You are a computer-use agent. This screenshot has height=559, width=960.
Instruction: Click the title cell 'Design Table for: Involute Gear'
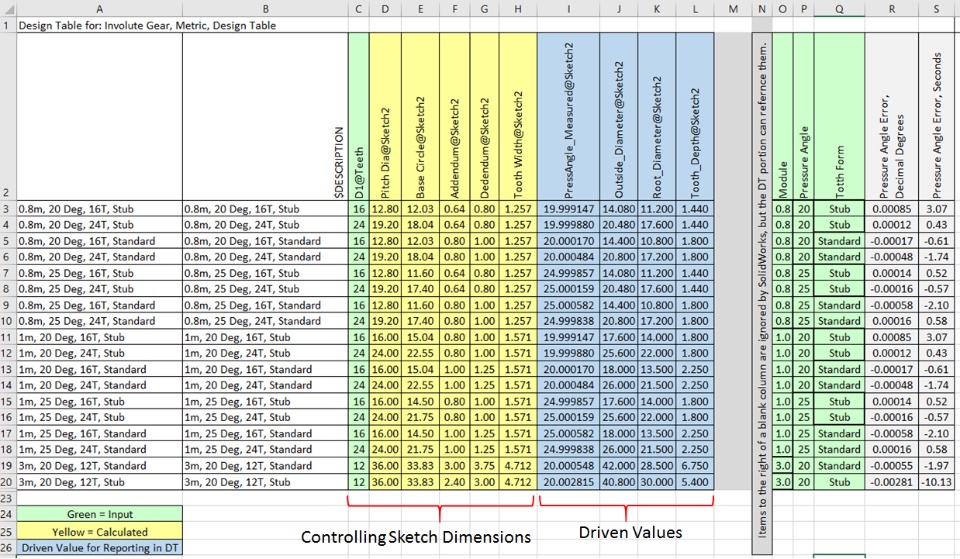click(147, 25)
